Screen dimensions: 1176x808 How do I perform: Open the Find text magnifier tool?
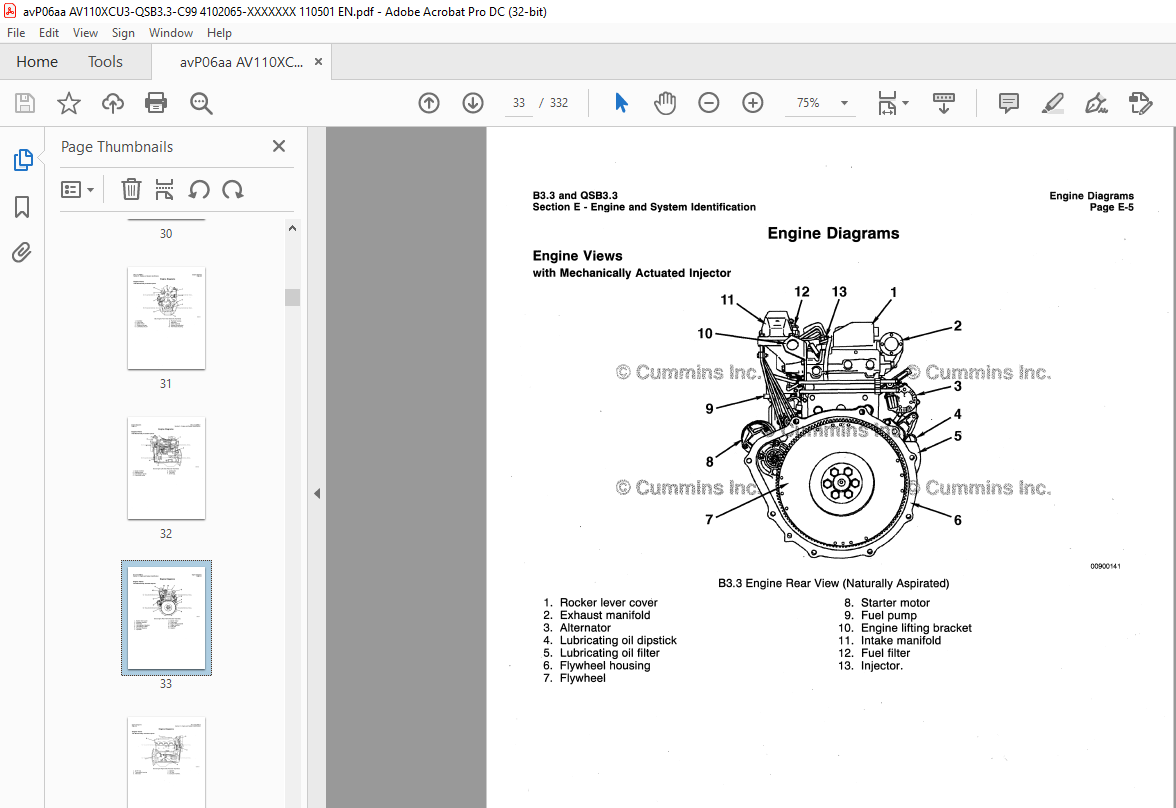coord(201,103)
